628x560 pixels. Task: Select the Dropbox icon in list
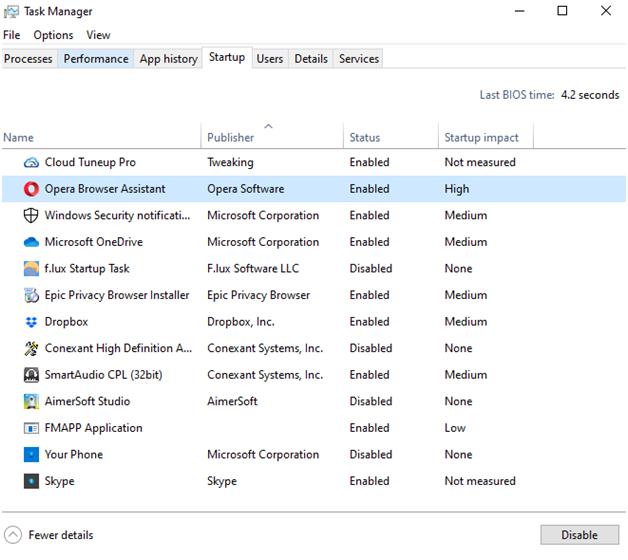pos(30,322)
